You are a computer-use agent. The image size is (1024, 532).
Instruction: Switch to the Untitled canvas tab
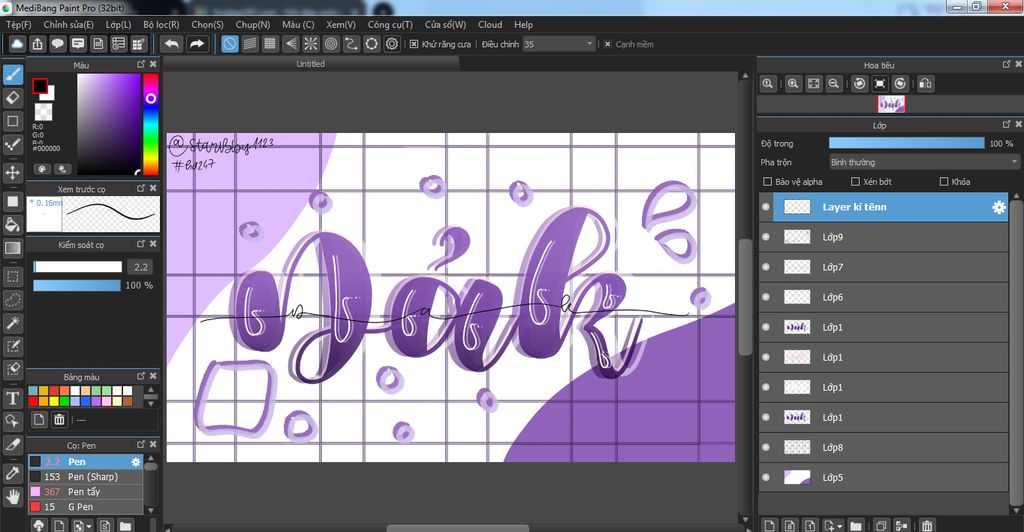coord(310,64)
